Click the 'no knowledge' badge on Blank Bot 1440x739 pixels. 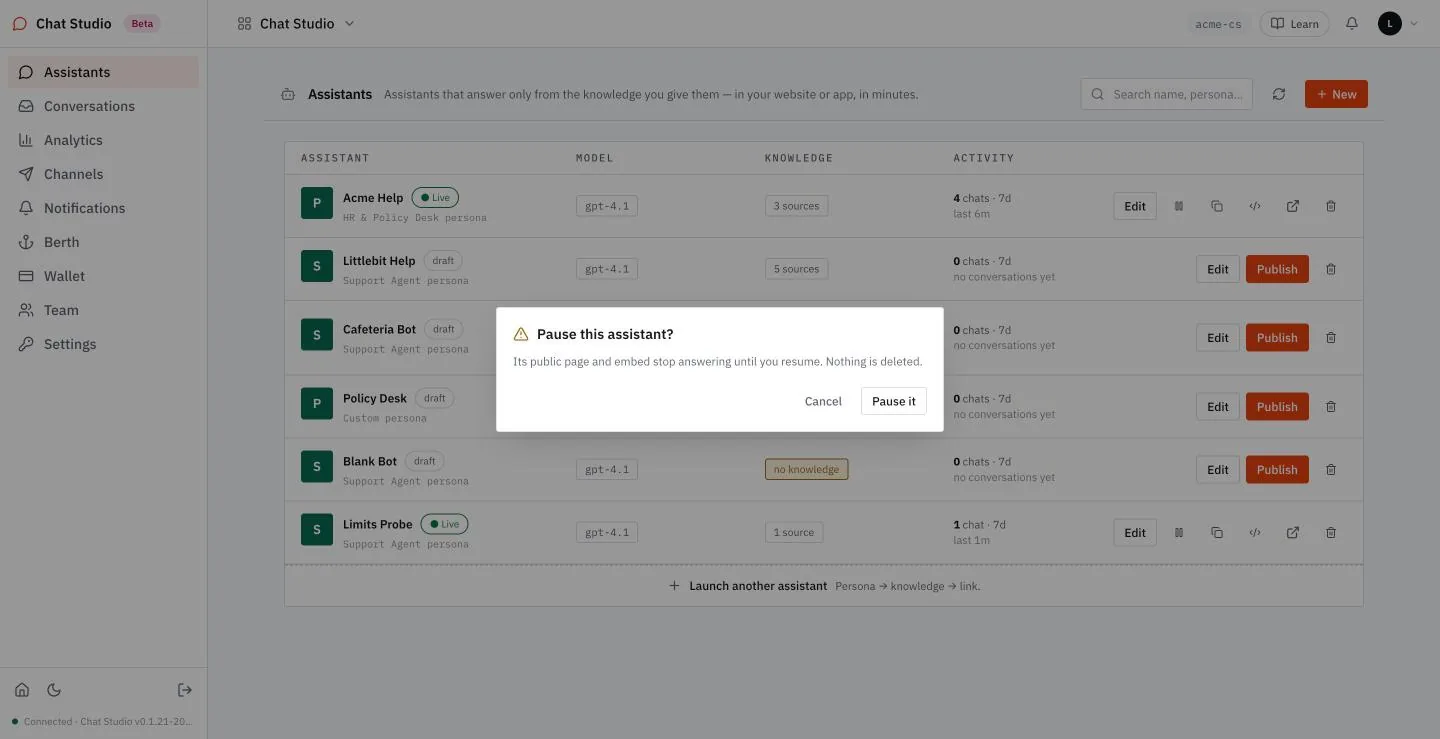tap(806, 470)
